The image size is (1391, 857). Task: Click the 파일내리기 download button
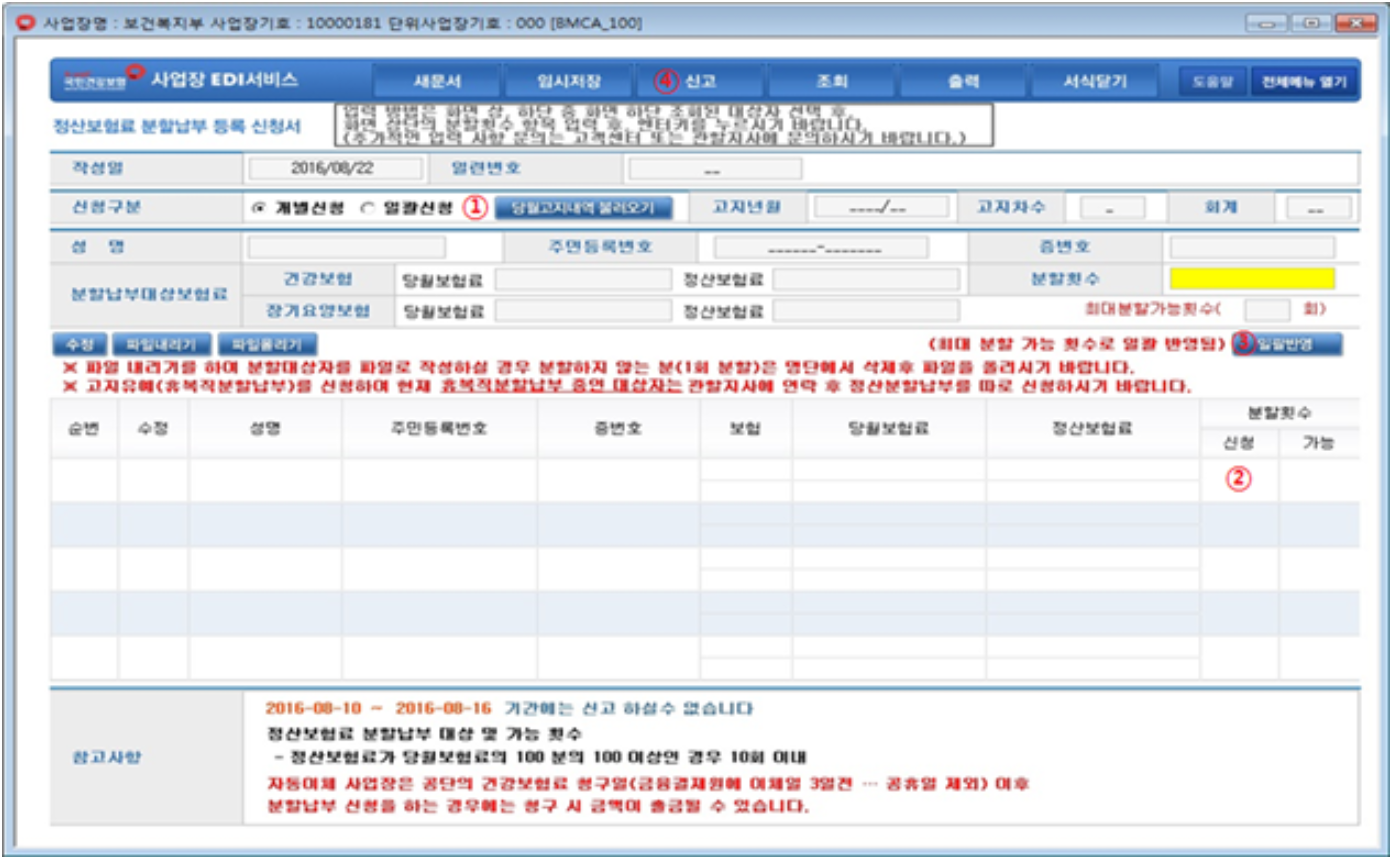pyautogui.click(x=161, y=344)
